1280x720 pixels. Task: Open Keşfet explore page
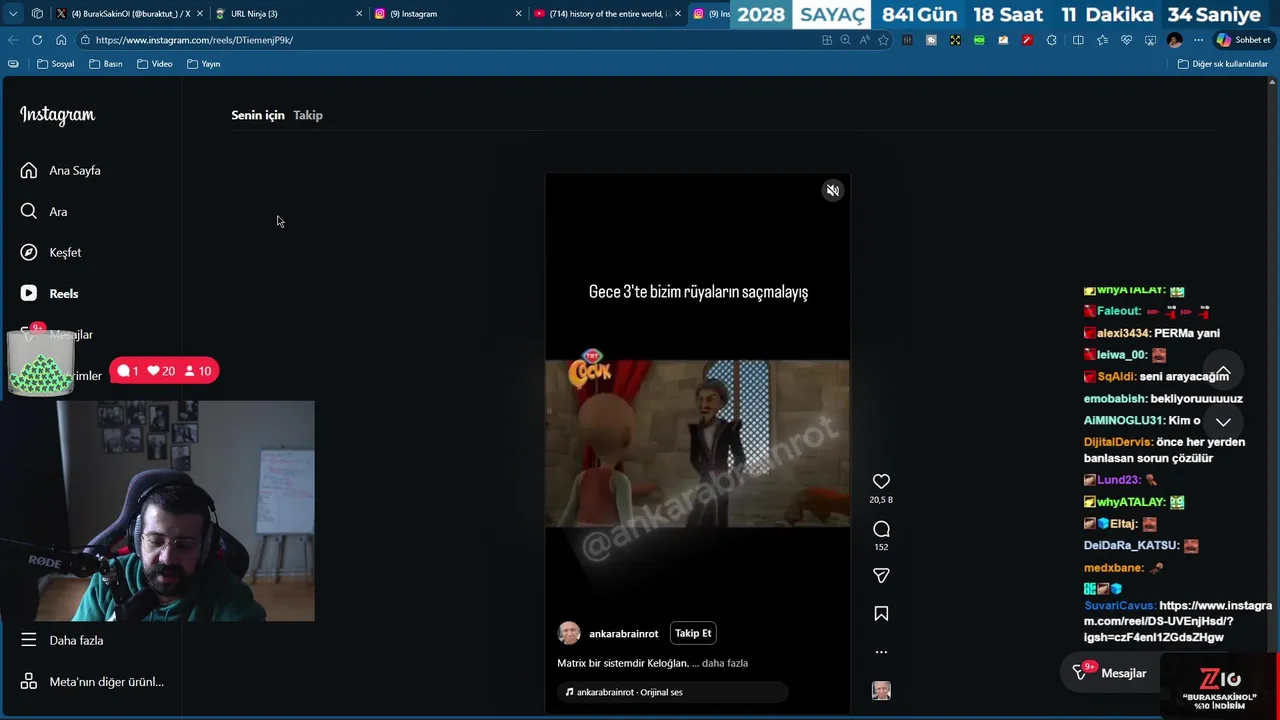[x=51, y=253]
